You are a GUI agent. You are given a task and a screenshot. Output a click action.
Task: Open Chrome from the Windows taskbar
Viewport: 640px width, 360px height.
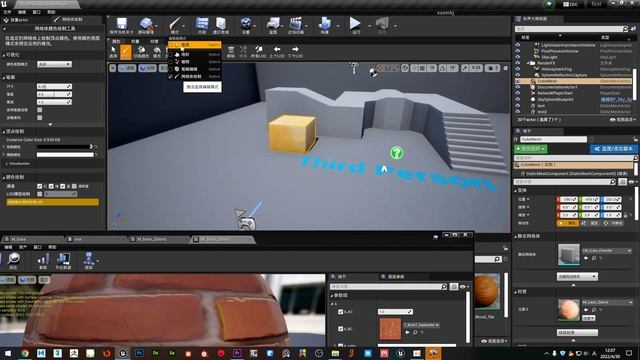(25, 353)
